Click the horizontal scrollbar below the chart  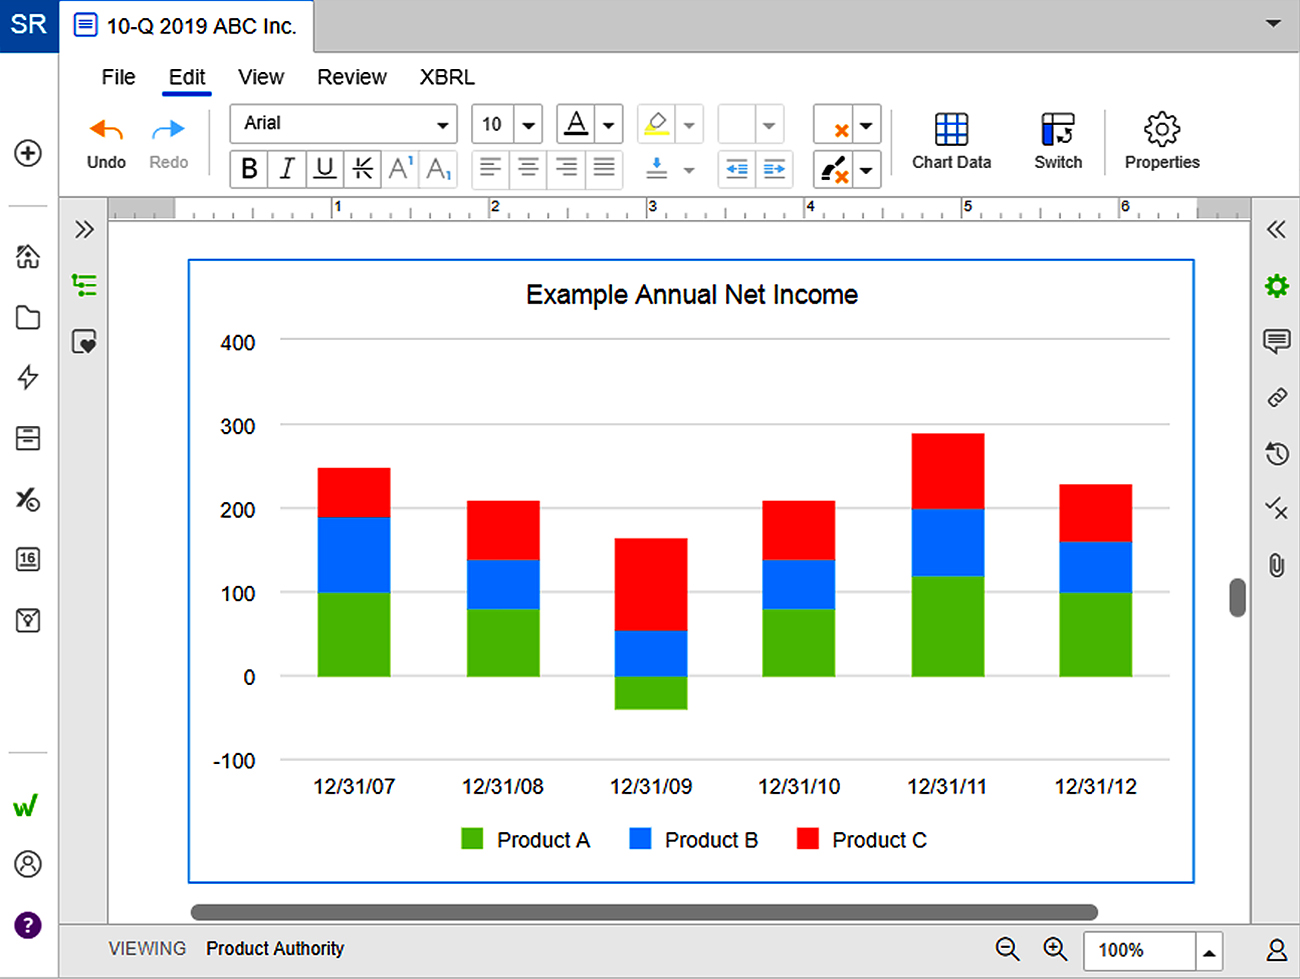click(644, 912)
